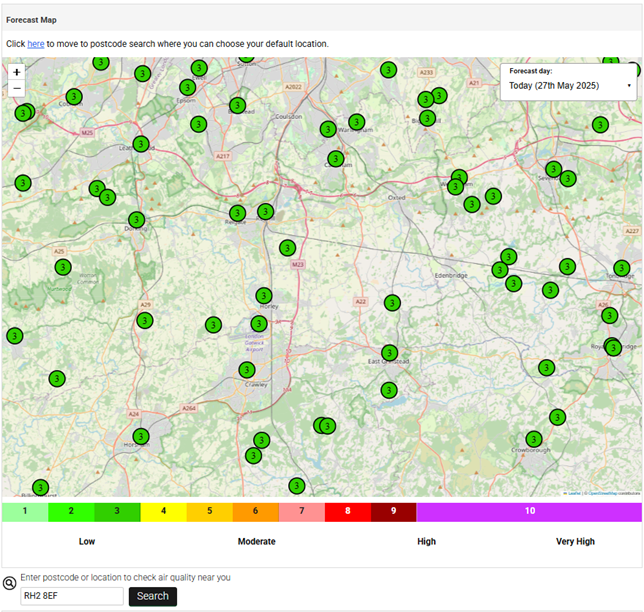Viewport: 644px width, 612px height.
Task: Click the 'here' postcode search link
Action: pos(36,44)
